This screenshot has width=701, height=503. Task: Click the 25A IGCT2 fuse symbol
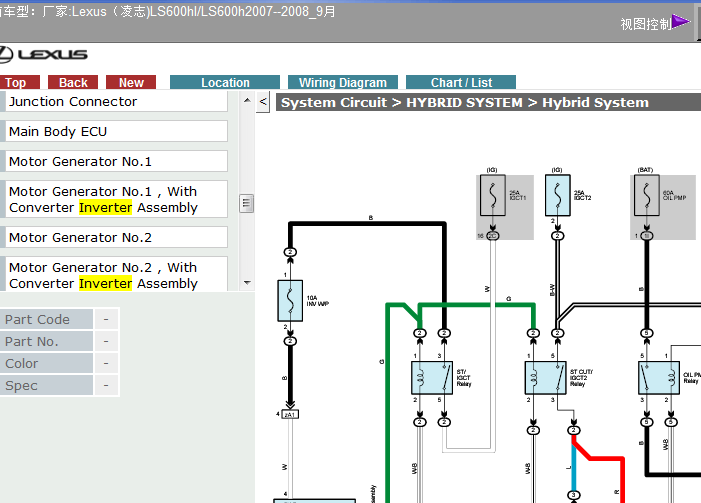pyautogui.click(x=557, y=195)
